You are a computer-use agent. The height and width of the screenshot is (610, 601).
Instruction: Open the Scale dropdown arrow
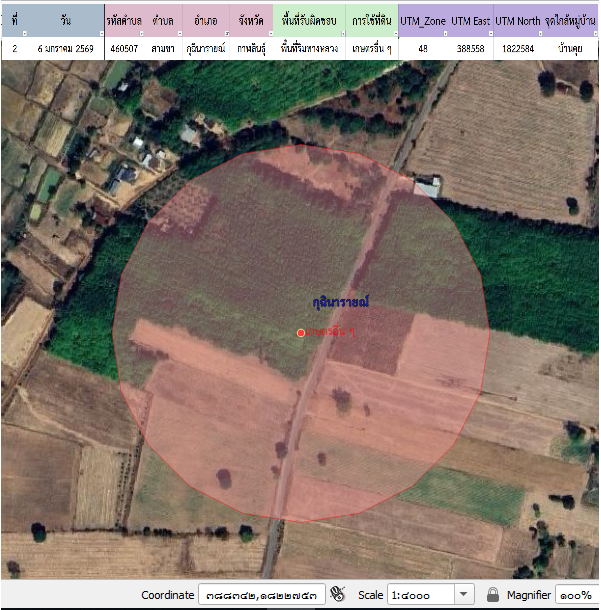tap(463, 595)
